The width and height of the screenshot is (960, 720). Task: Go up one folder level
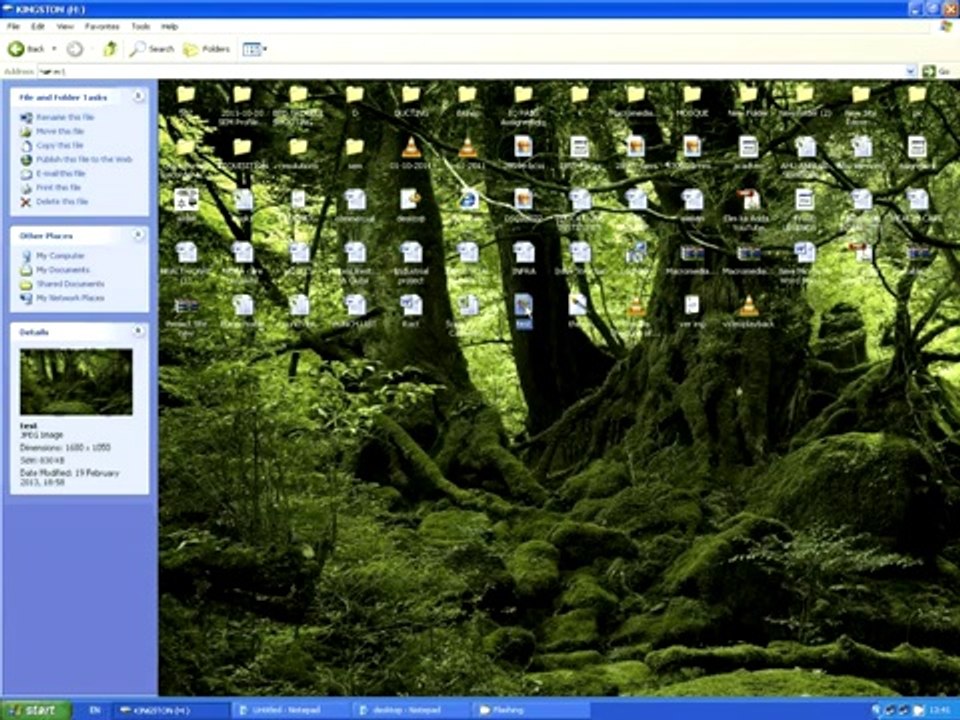[x=110, y=48]
